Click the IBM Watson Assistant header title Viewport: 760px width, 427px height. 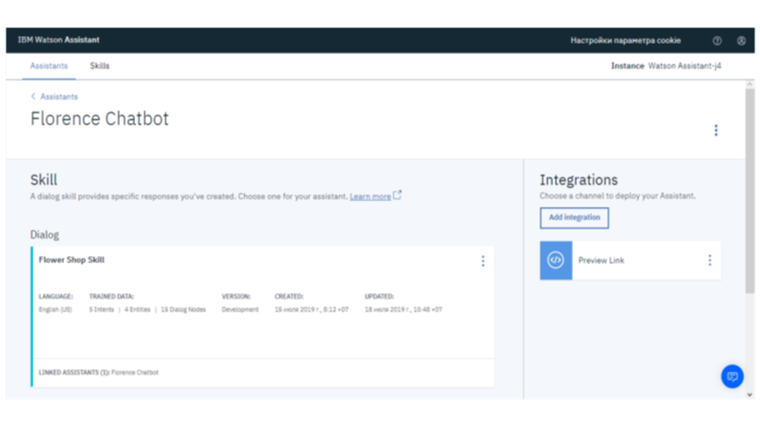coord(59,40)
